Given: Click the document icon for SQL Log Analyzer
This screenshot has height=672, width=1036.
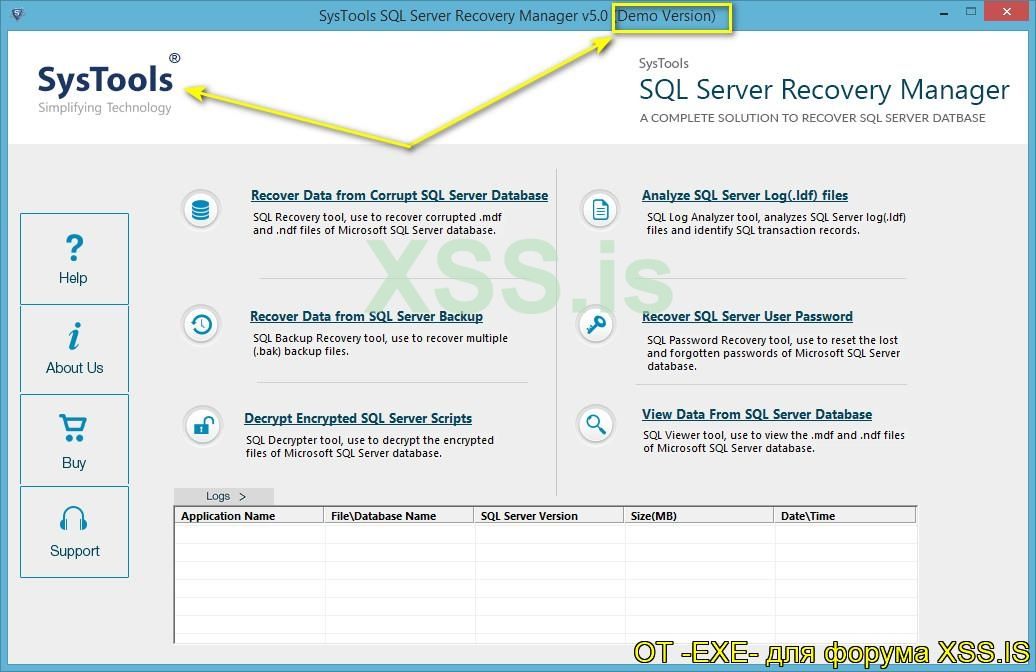Looking at the screenshot, I should click(600, 210).
